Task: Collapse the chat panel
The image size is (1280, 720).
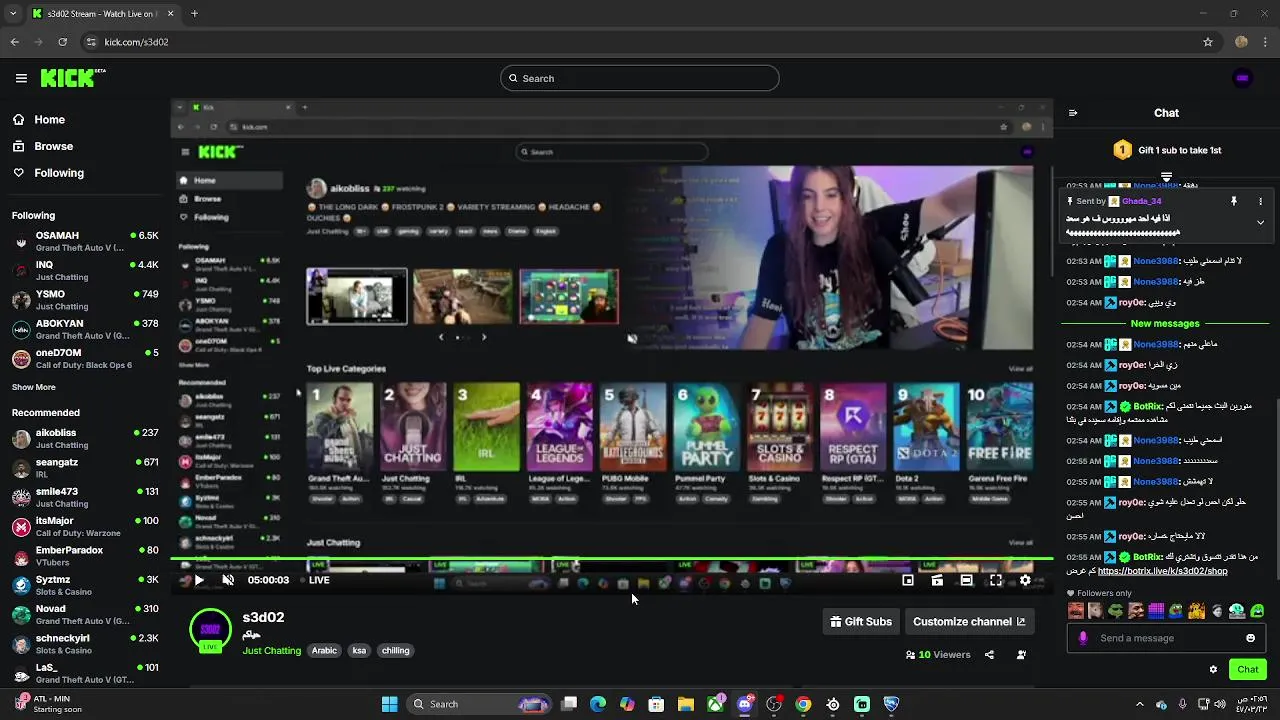Action: tap(1073, 113)
